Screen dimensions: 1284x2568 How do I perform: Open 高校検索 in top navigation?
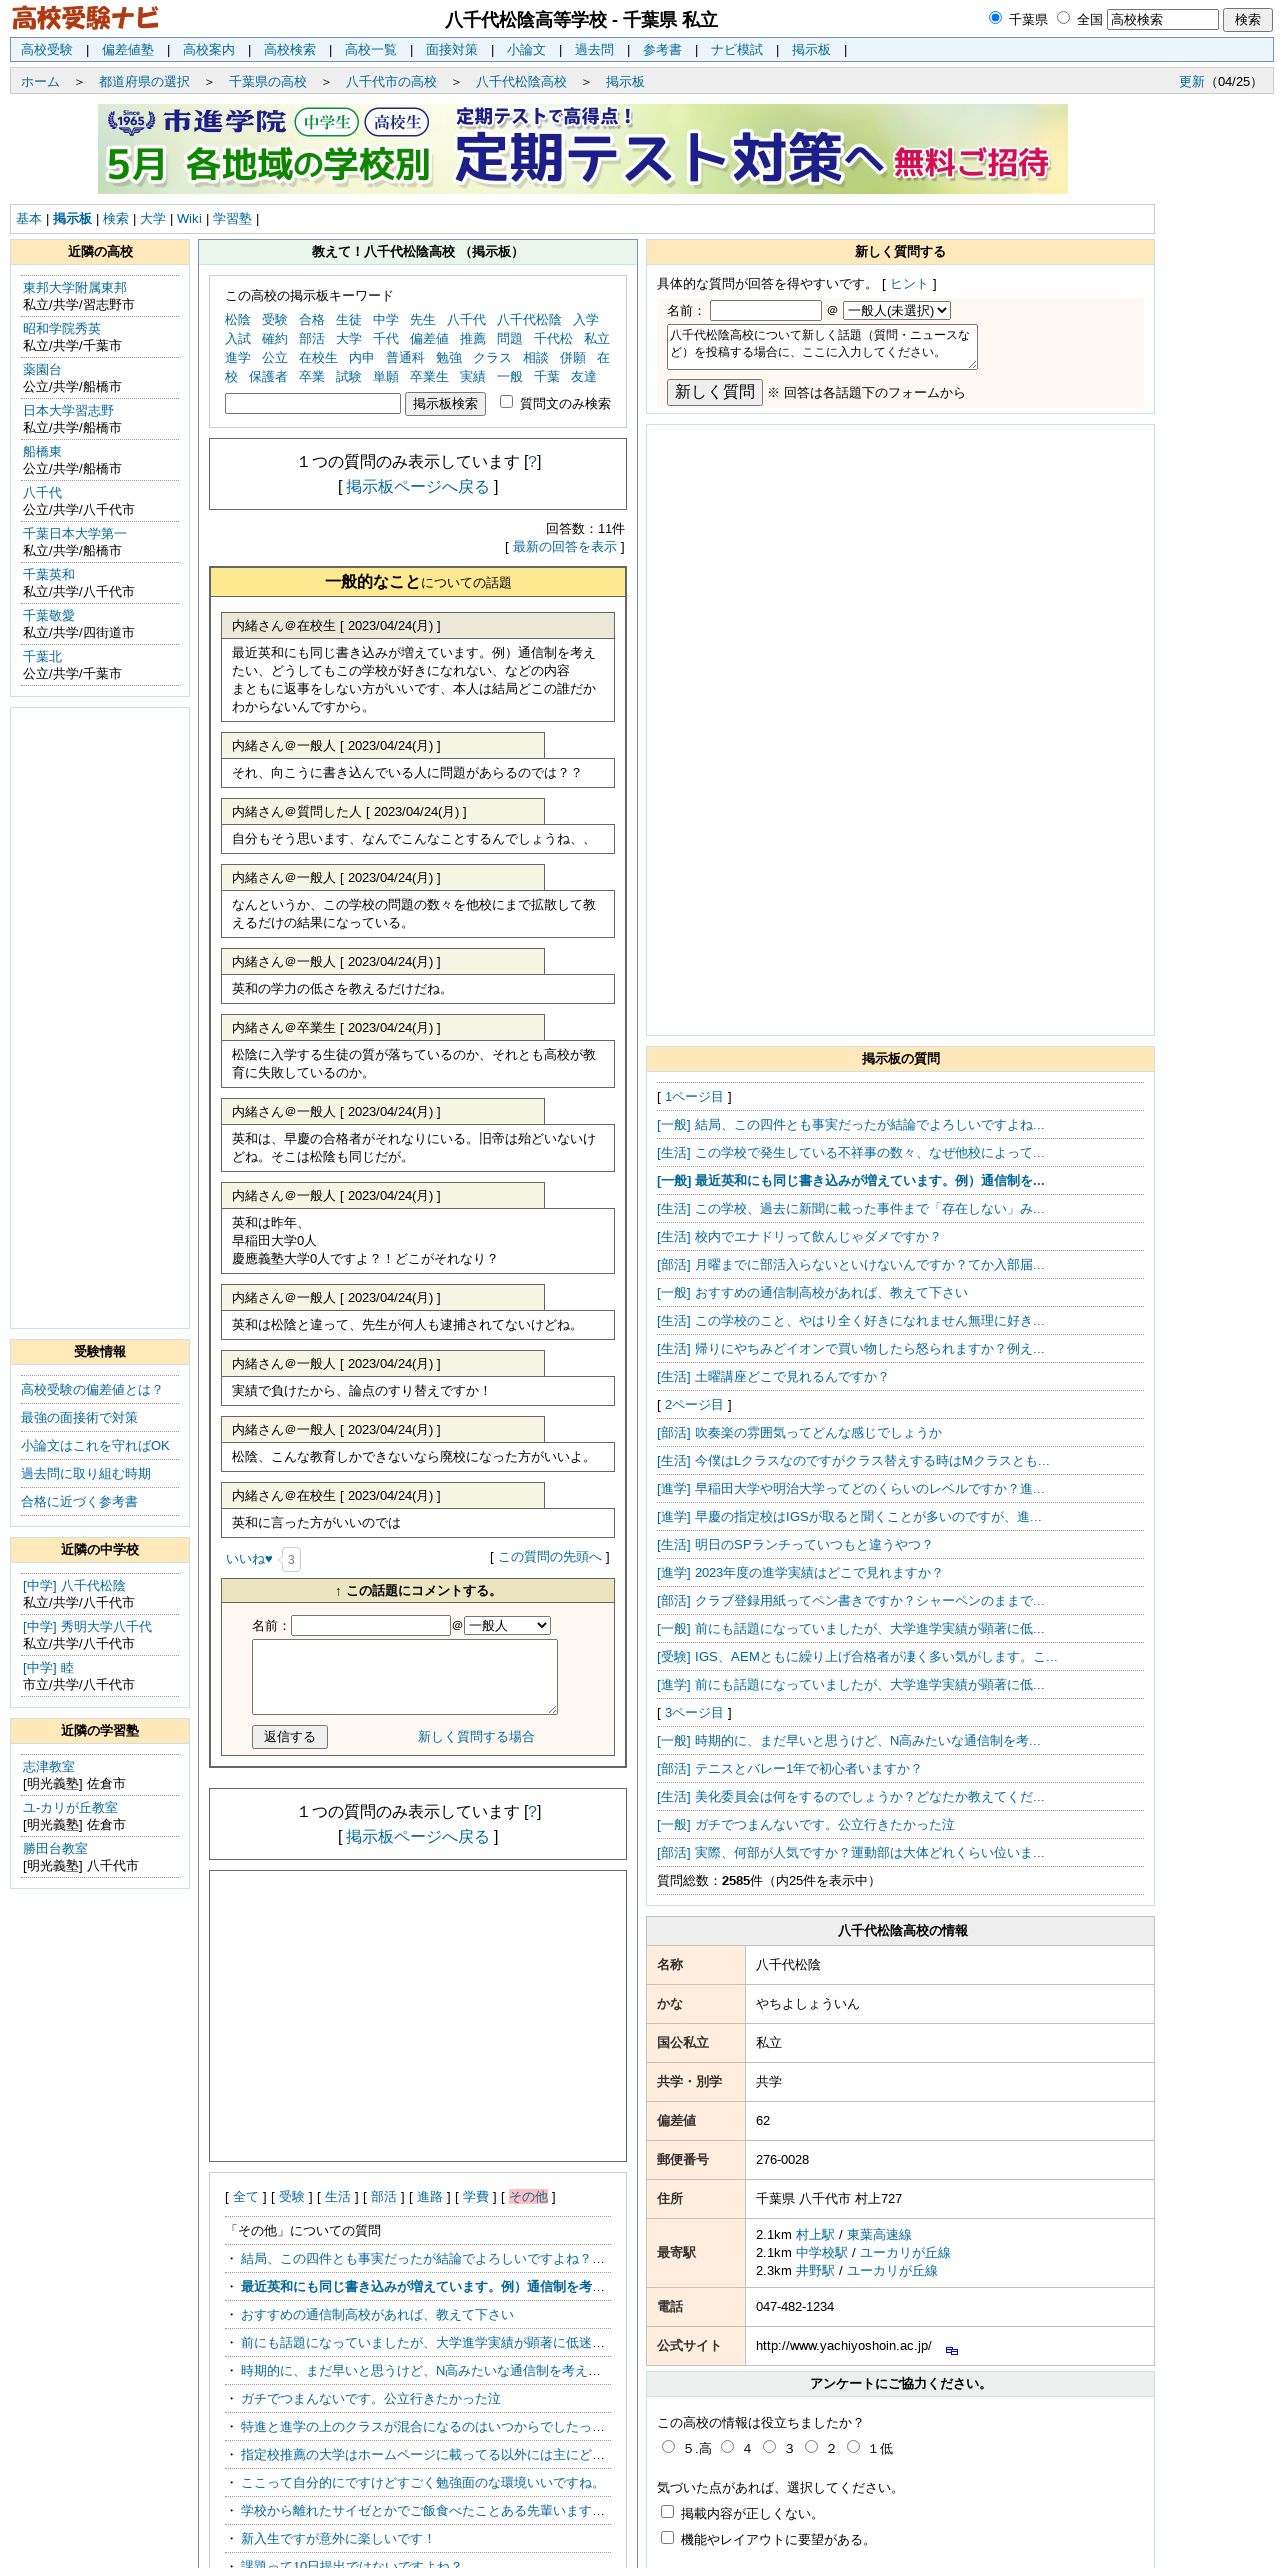coord(290,50)
